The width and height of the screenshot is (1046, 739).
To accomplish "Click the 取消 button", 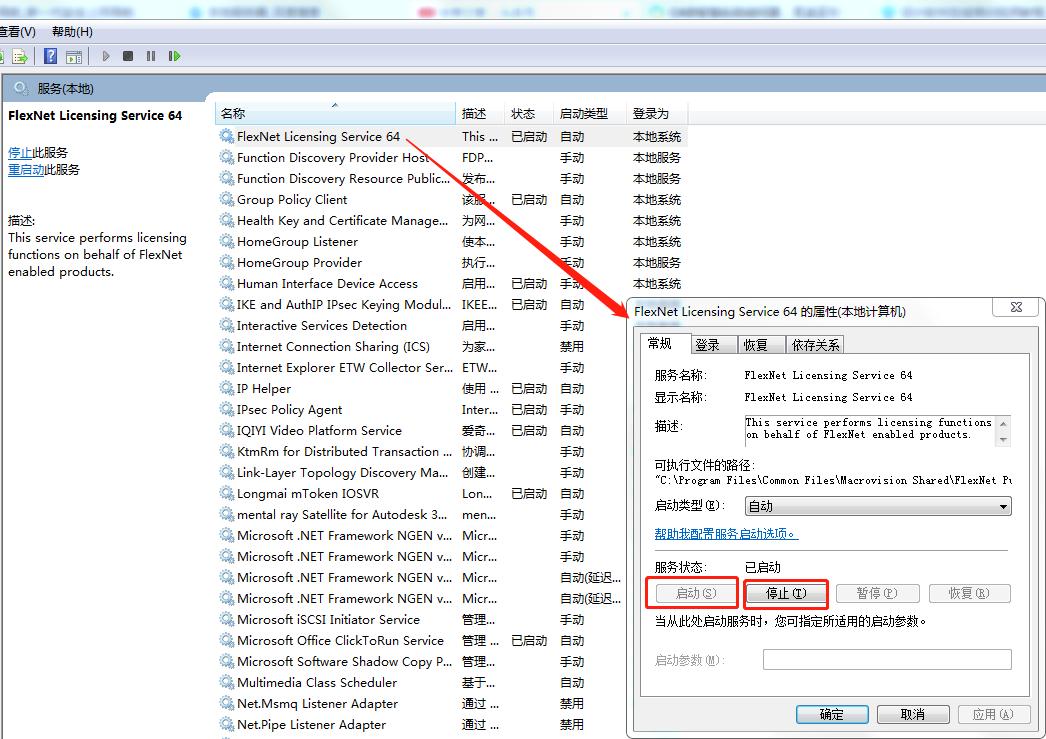I will pos(912,714).
